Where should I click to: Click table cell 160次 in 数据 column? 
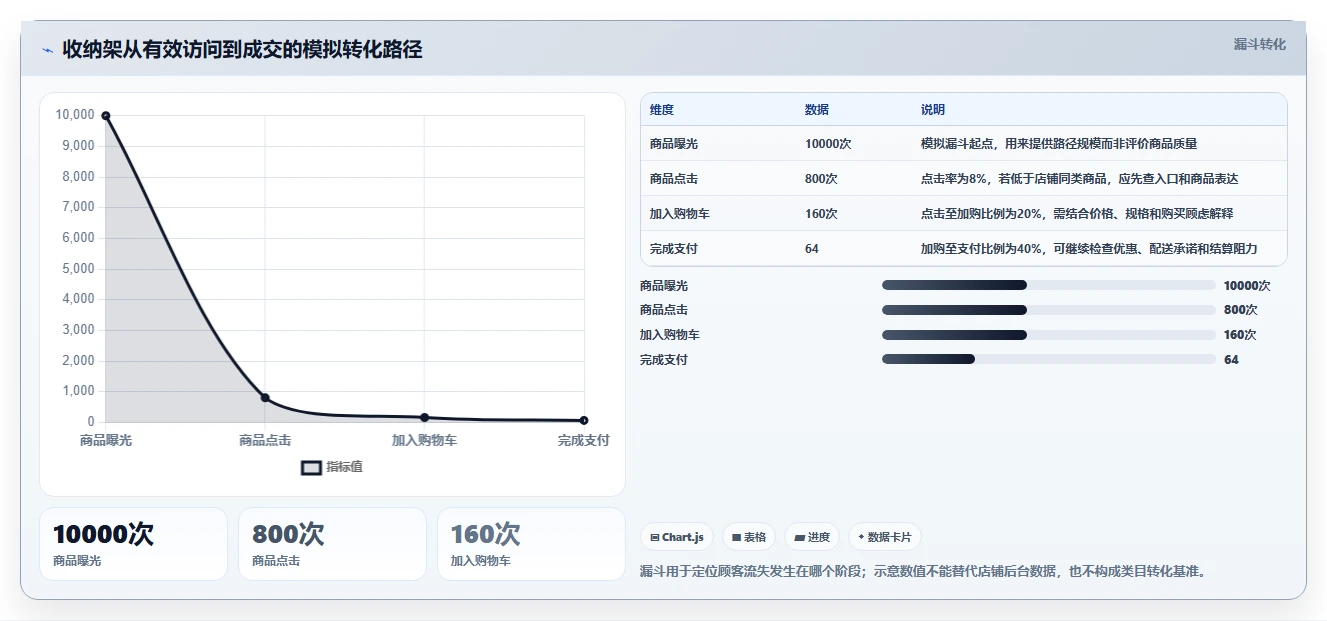point(821,214)
